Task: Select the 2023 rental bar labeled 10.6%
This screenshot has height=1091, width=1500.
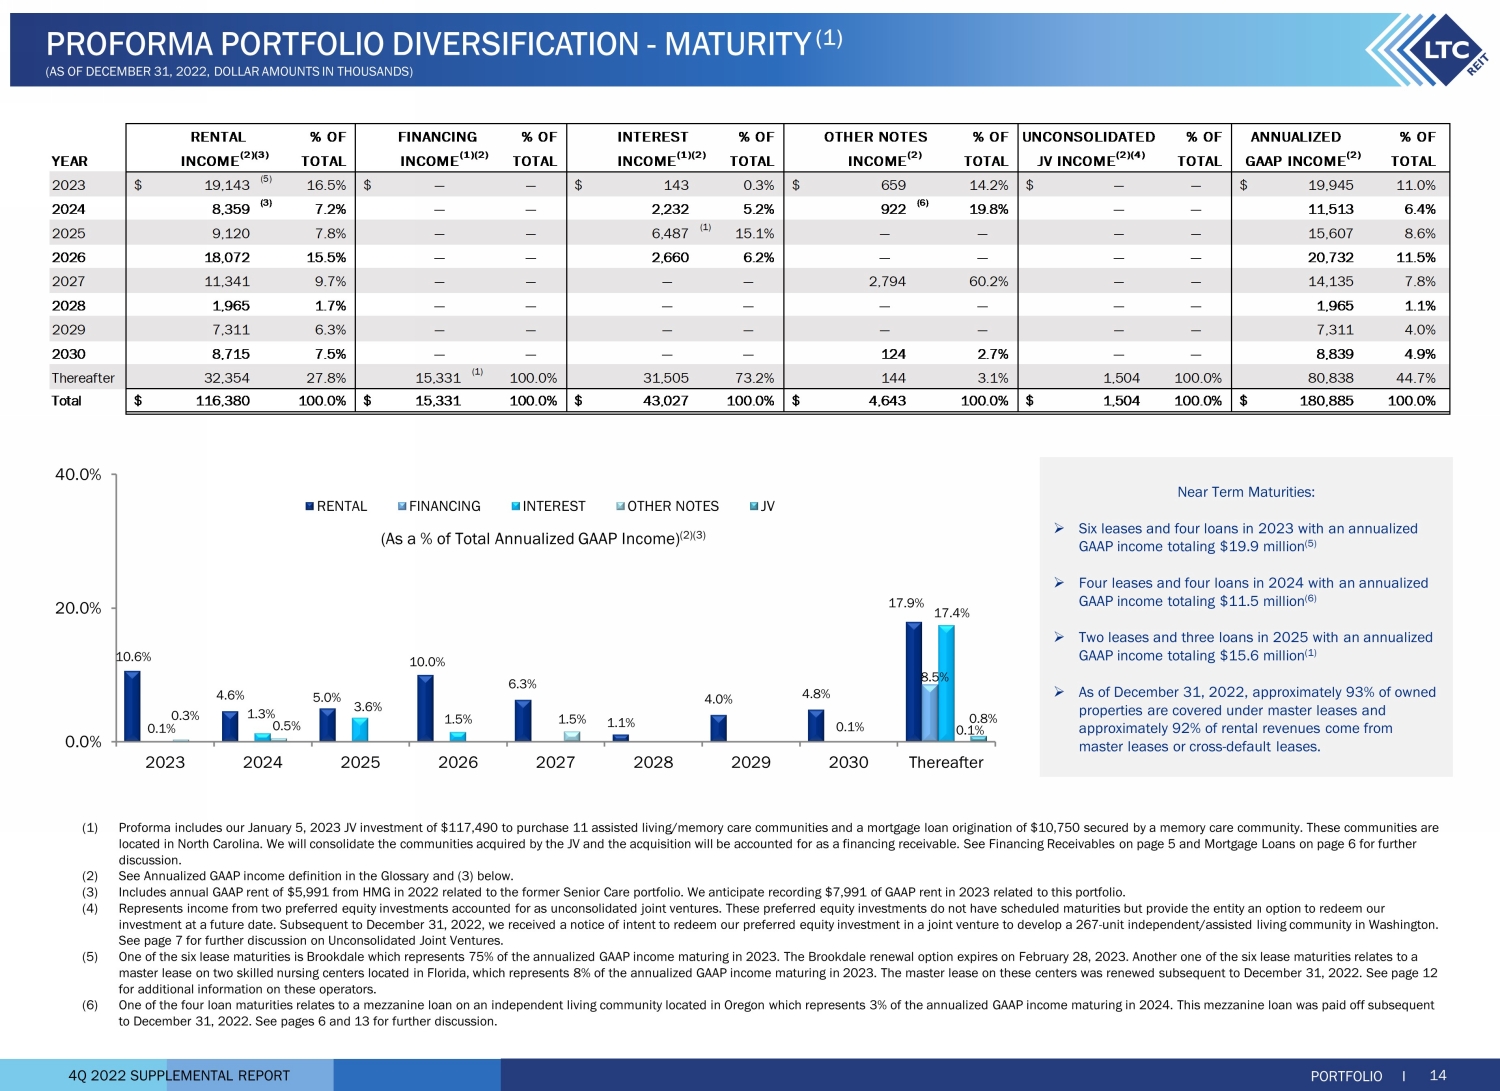Action: pyautogui.click(x=132, y=706)
